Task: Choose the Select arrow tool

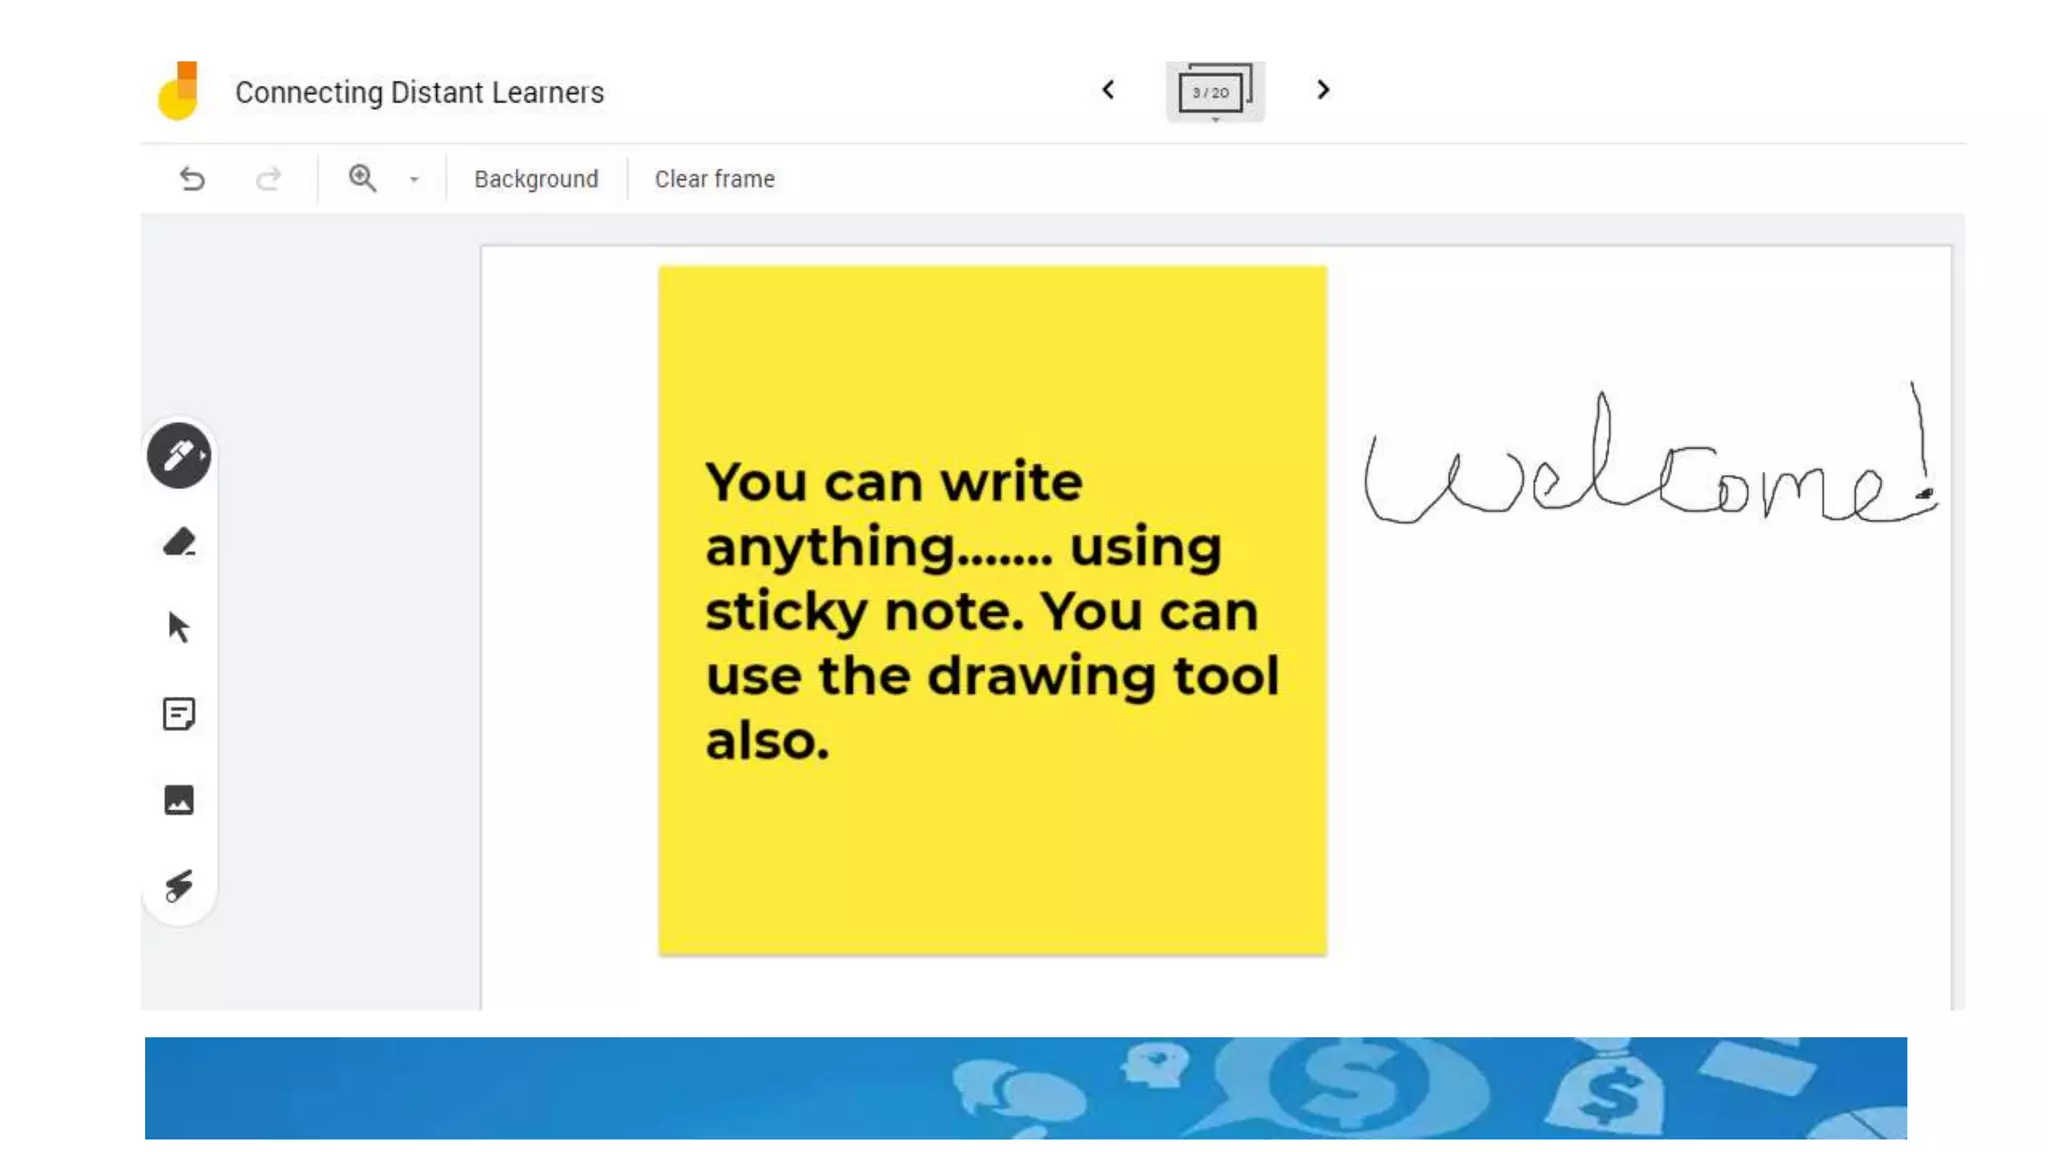Action: click(179, 628)
